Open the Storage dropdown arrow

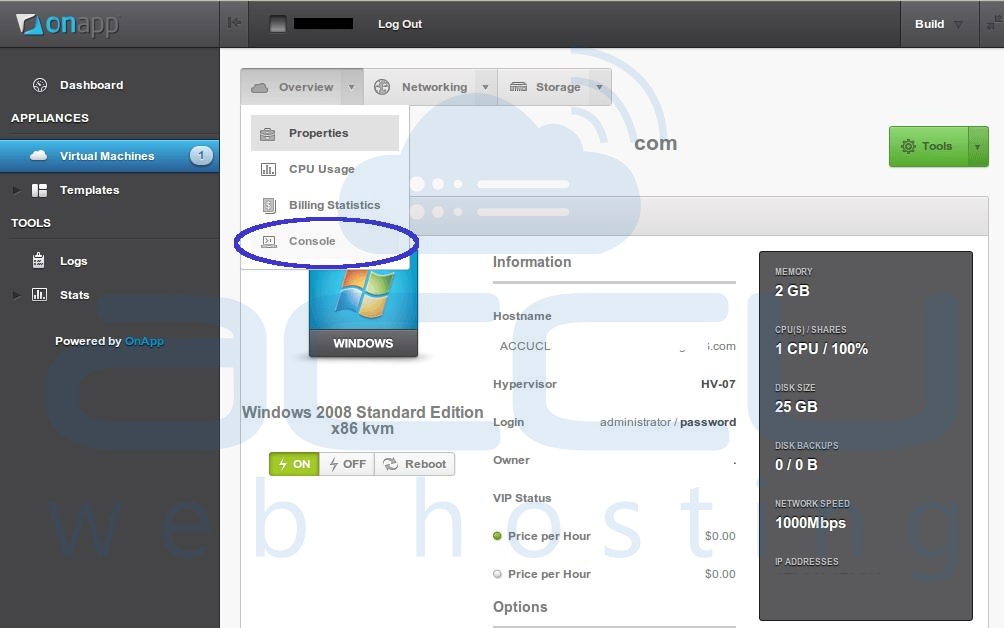click(x=599, y=87)
